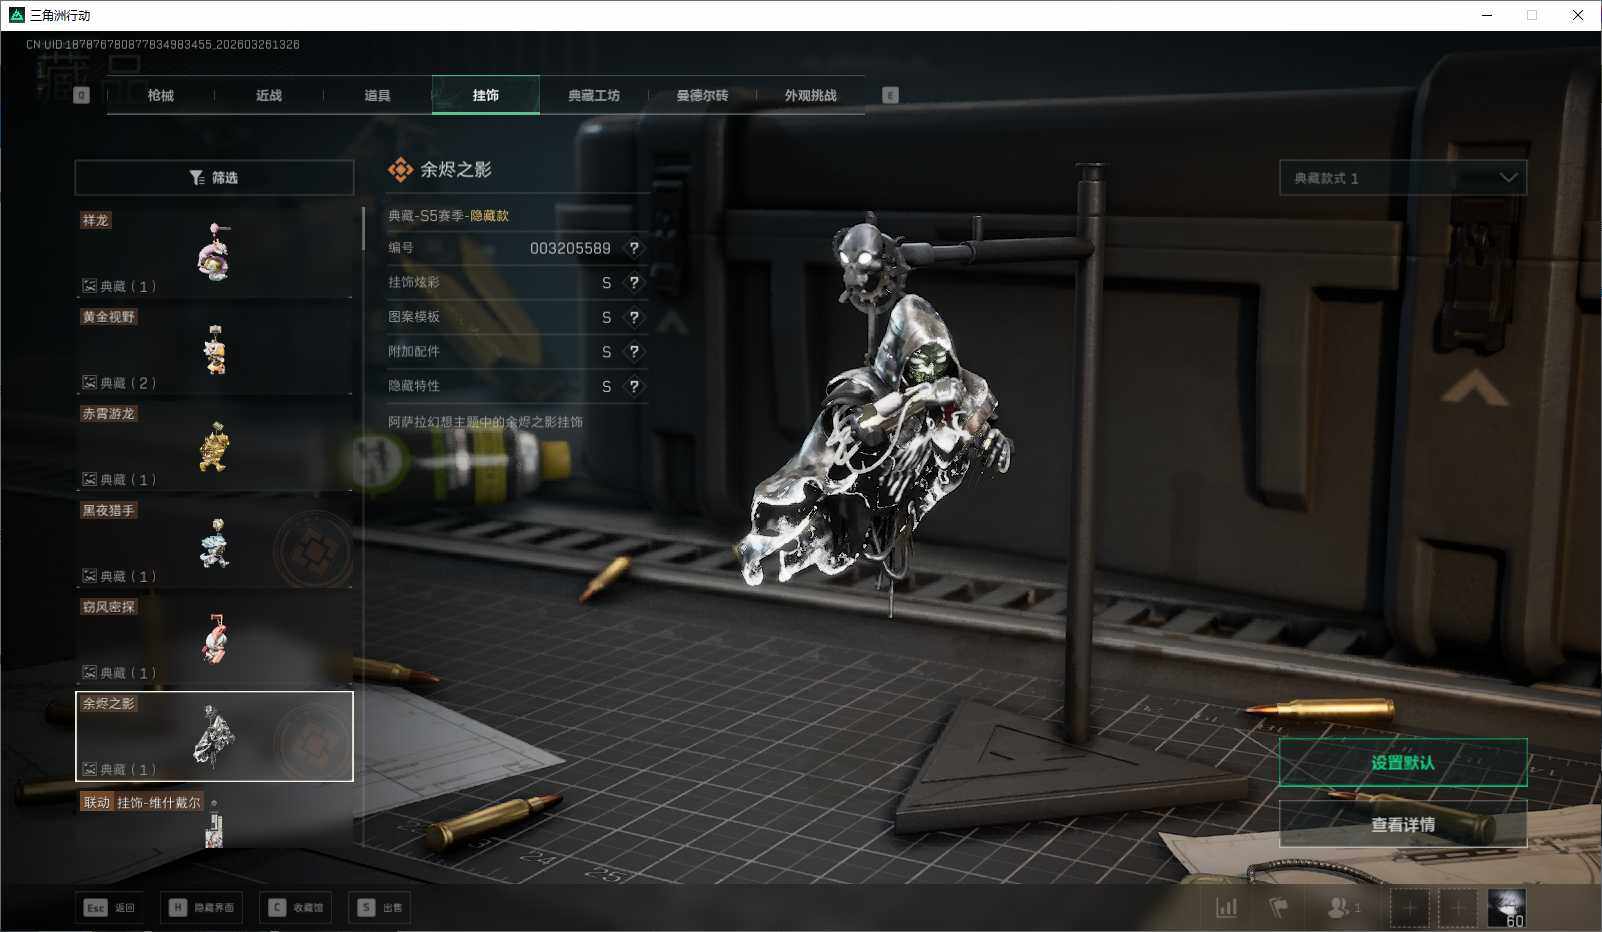The height and width of the screenshot is (932, 1602).
Task: Select the 窃风密探 charm thumbnail
Action: click(214, 640)
